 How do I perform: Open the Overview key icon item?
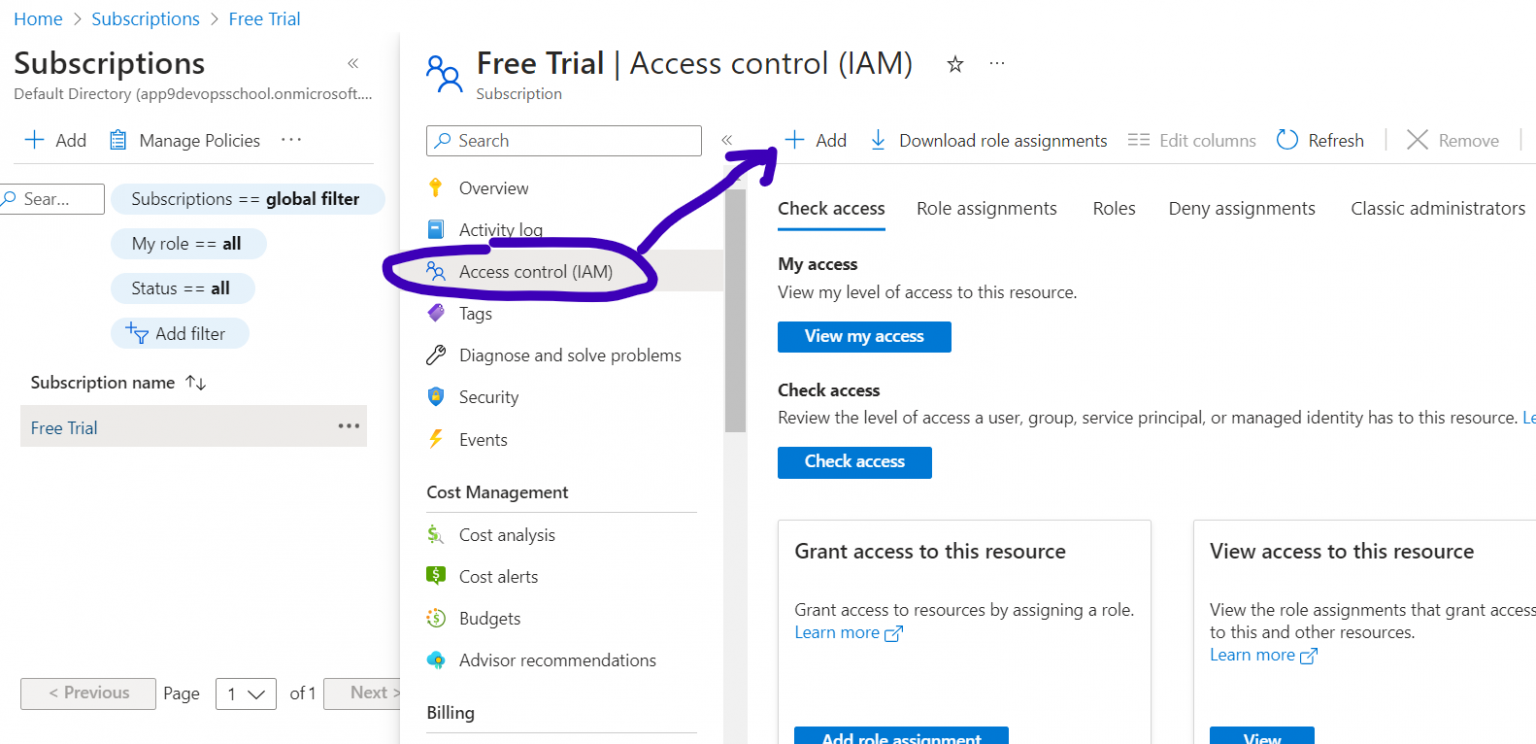click(x=493, y=188)
